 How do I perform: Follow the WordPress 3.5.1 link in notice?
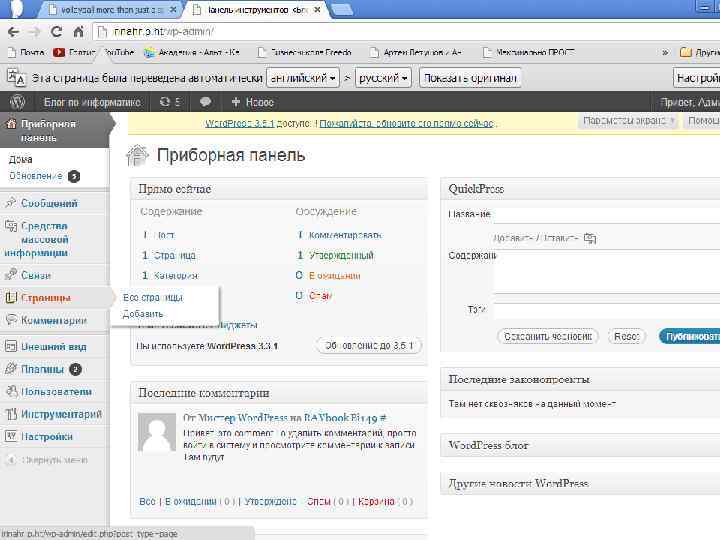point(240,123)
